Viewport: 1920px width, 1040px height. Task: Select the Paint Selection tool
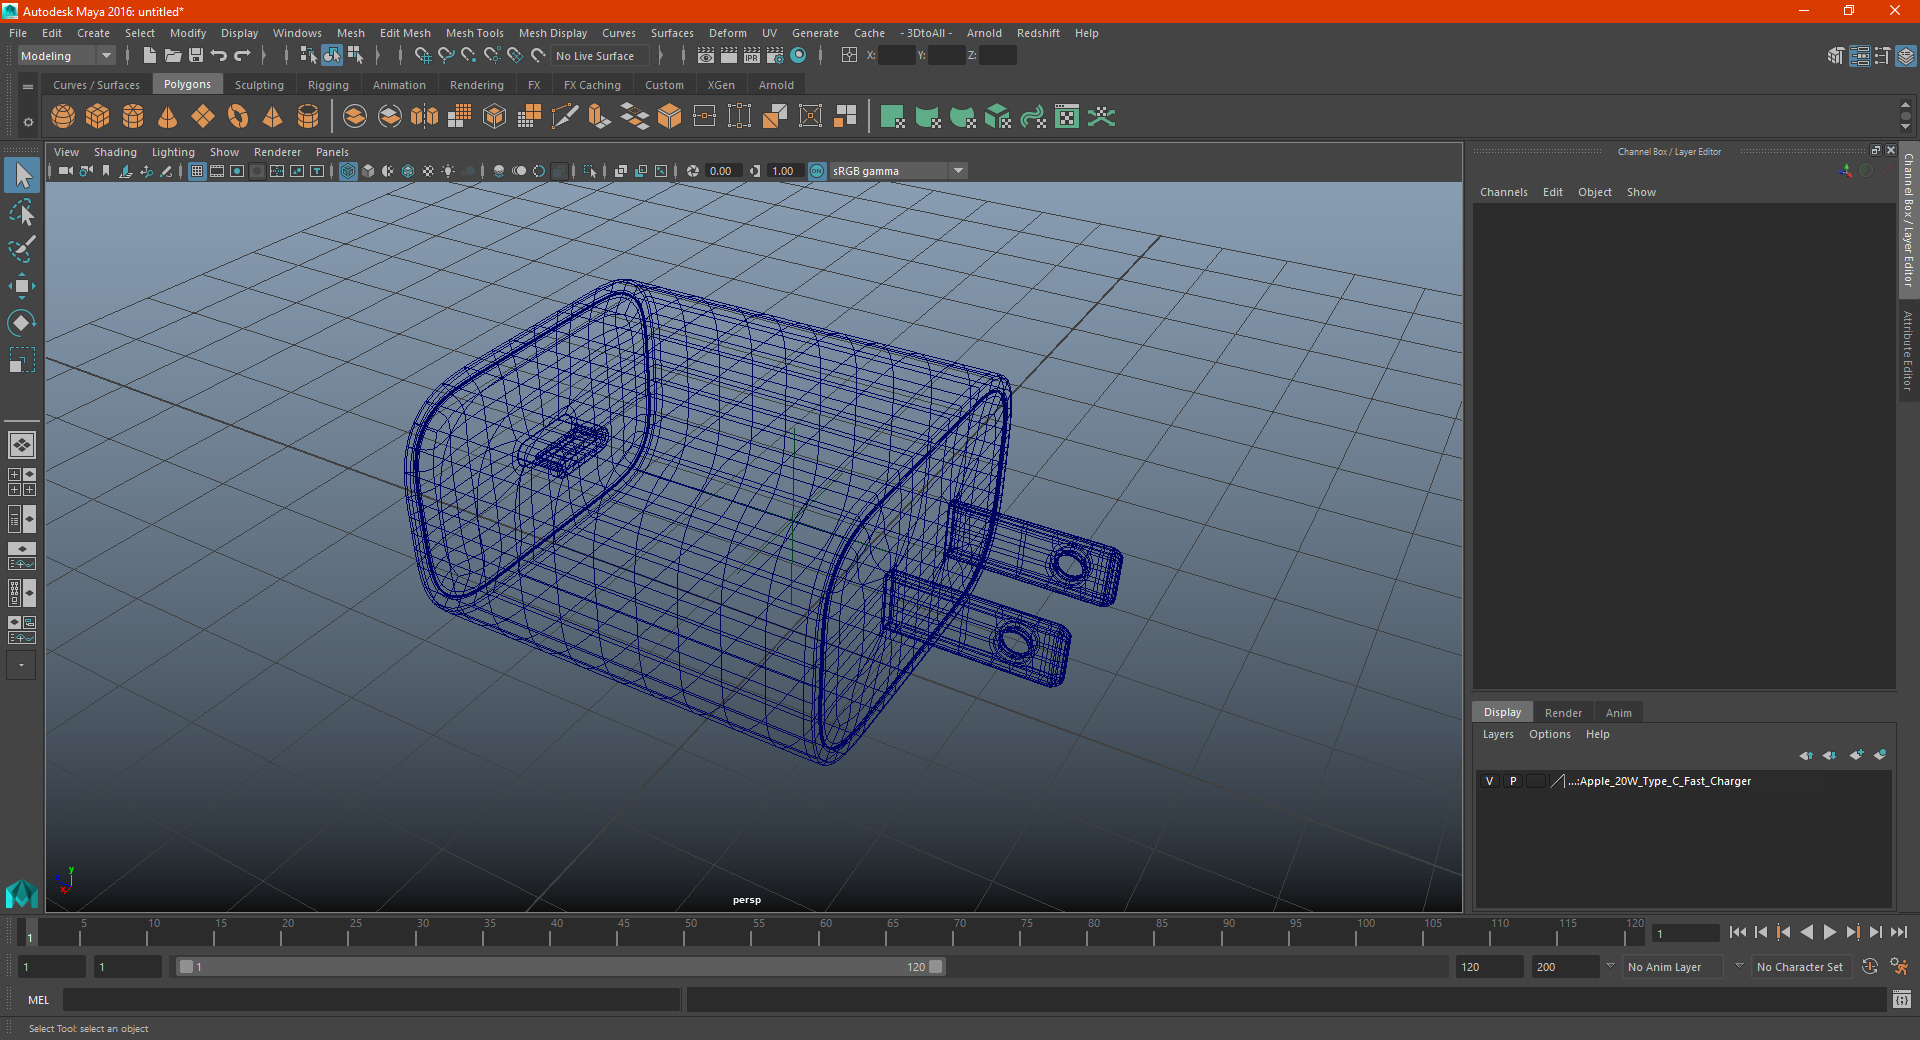21,249
